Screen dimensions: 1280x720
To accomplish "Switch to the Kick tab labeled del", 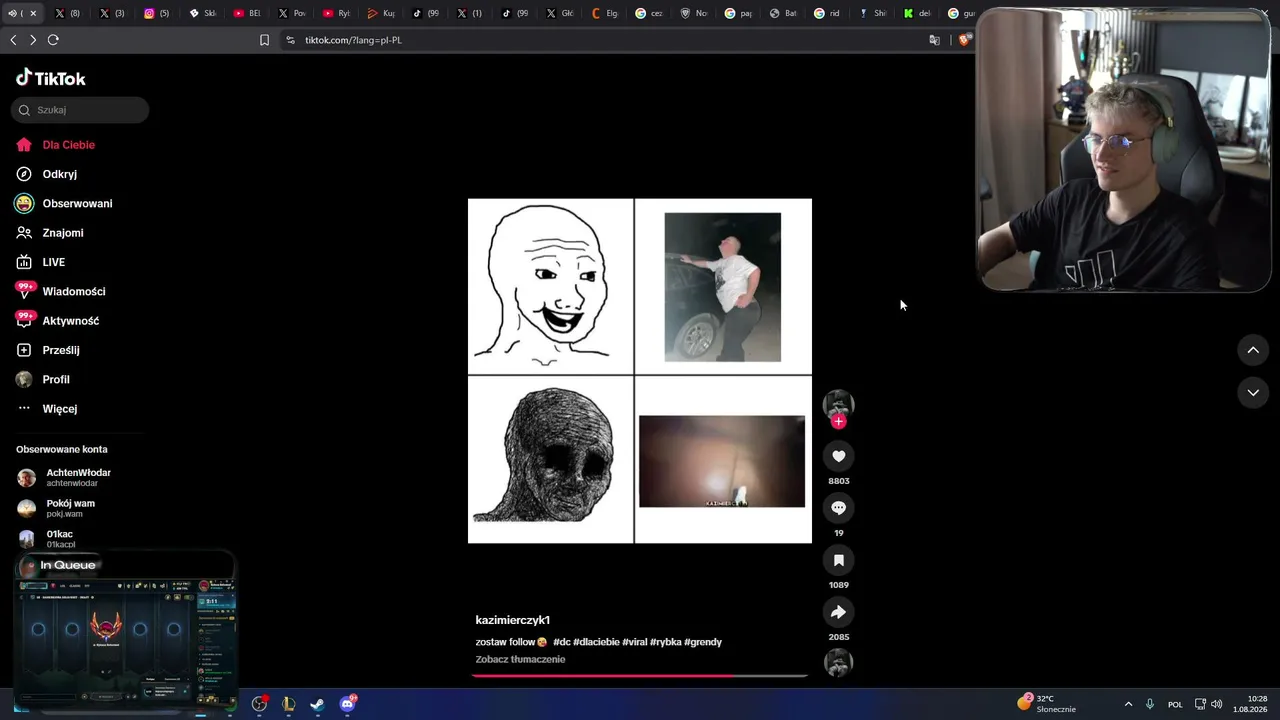I will tap(917, 14).
